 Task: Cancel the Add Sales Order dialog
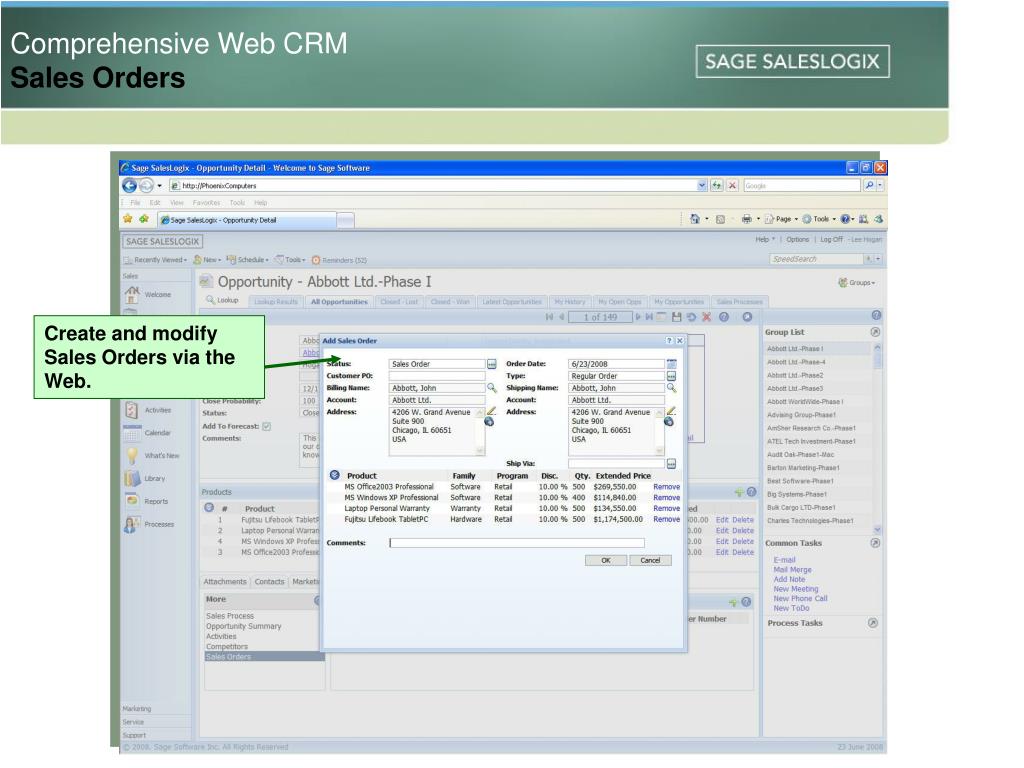pyautogui.click(x=650, y=560)
